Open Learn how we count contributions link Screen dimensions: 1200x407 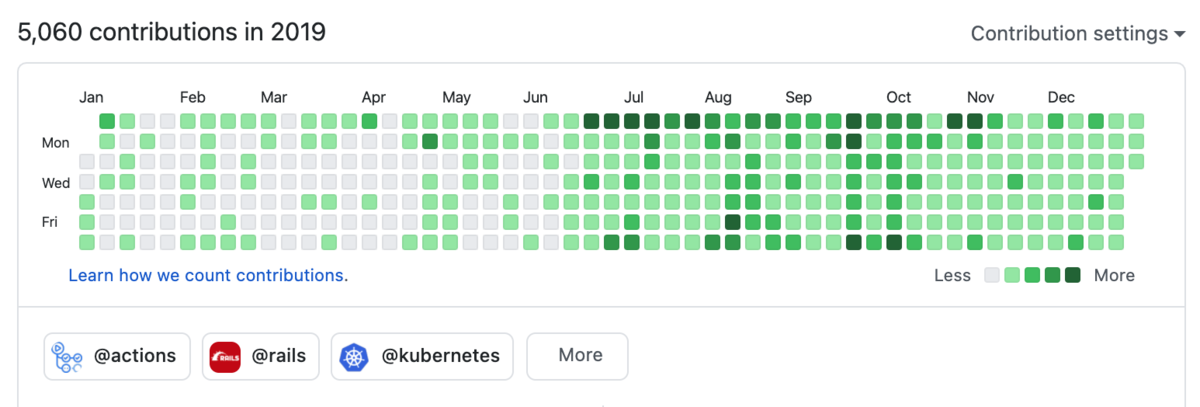click(208, 275)
